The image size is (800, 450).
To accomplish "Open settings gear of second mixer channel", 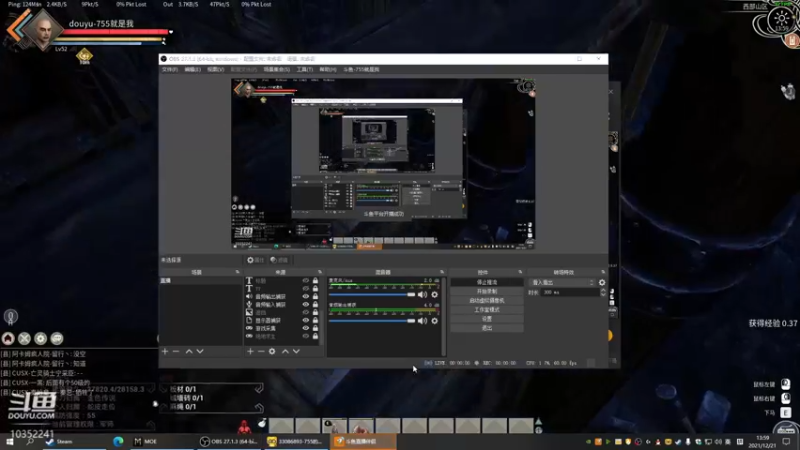I will [435, 321].
